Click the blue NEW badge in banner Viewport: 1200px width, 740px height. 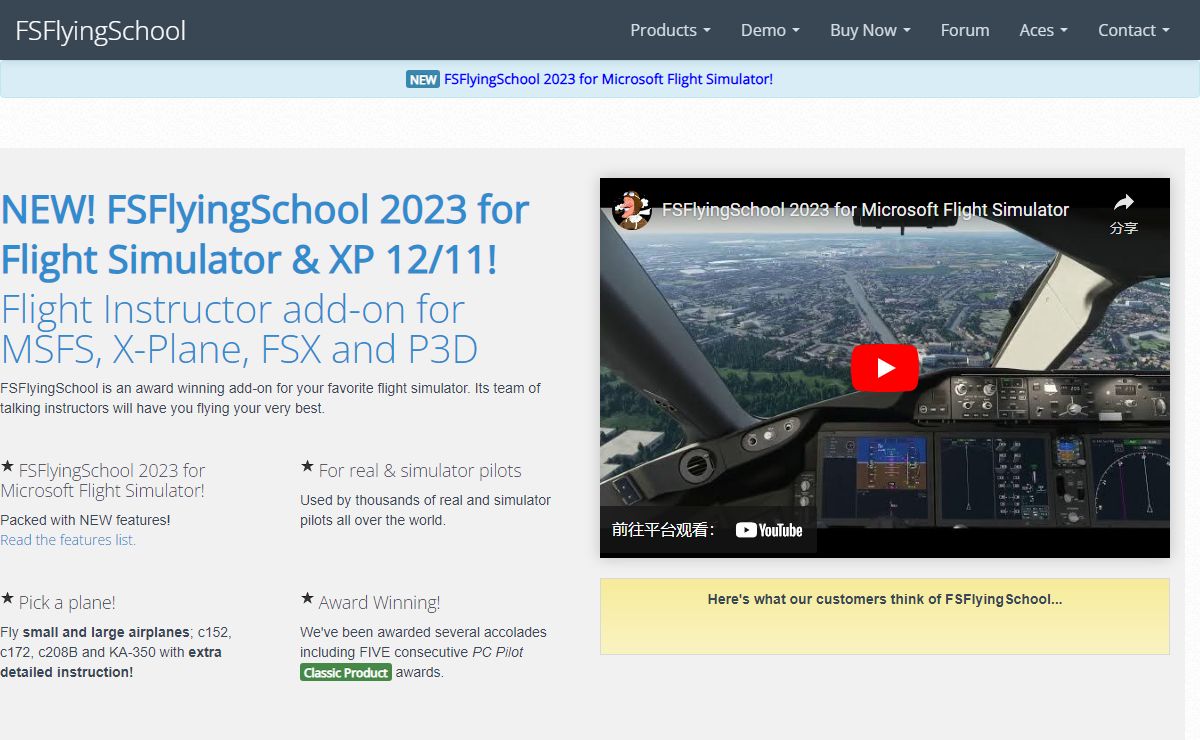[423, 79]
